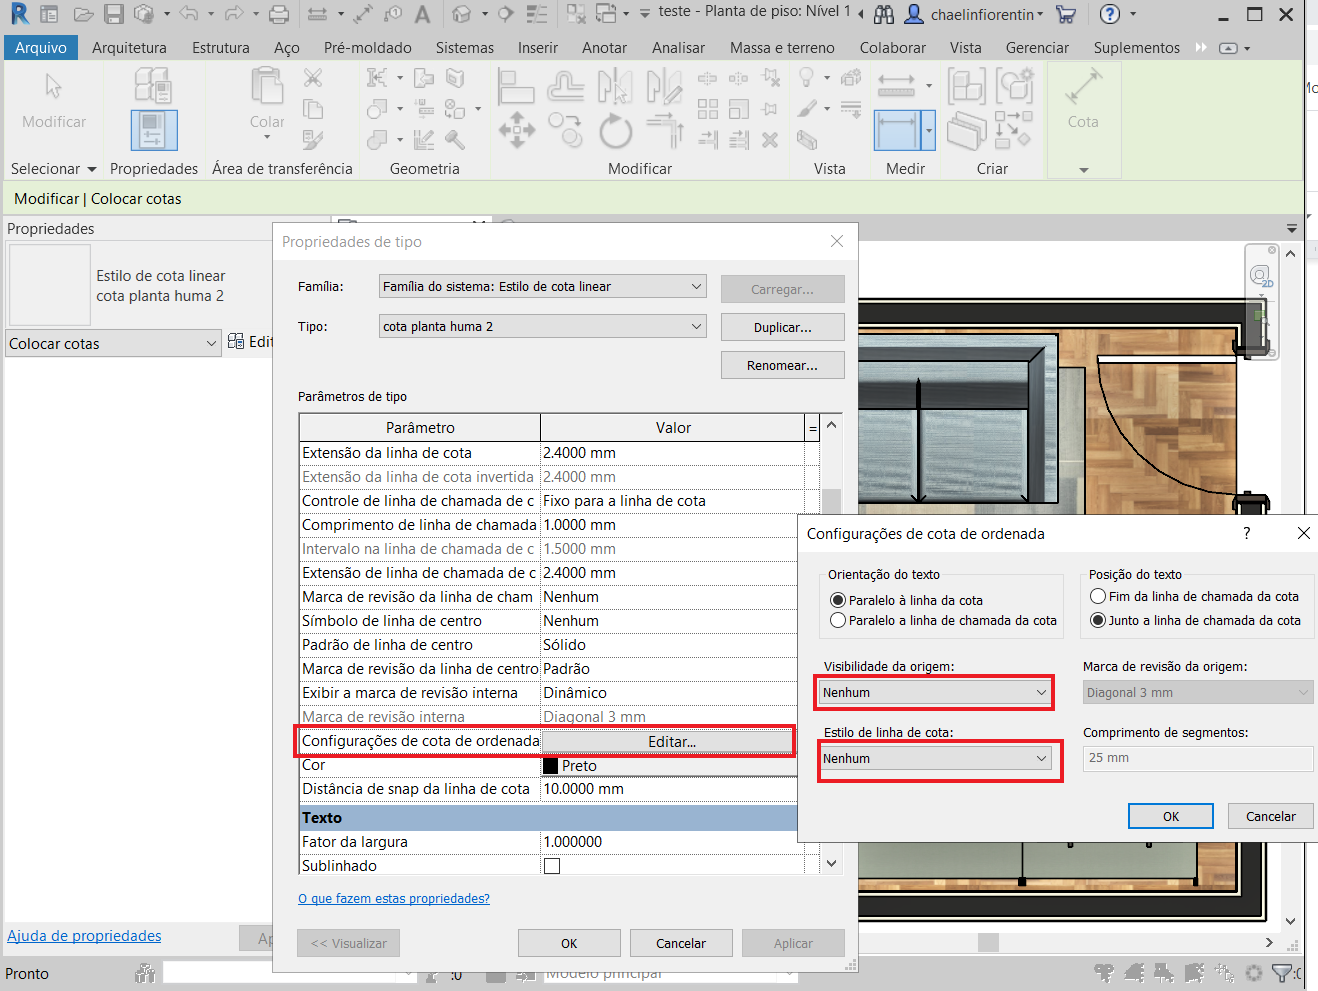This screenshot has width=1318, height=991.
Task: Switch to the Suplementos ribbon tab
Action: coord(1136,47)
